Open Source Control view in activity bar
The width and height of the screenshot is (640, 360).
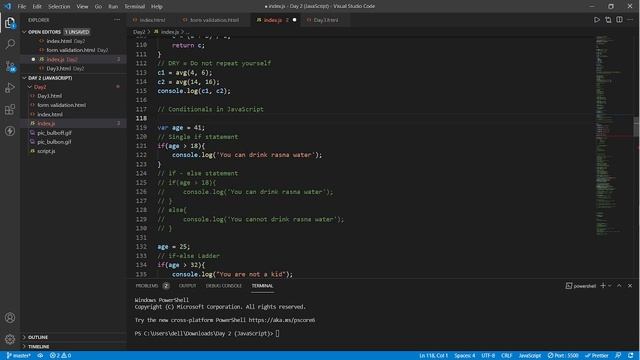click(10, 66)
